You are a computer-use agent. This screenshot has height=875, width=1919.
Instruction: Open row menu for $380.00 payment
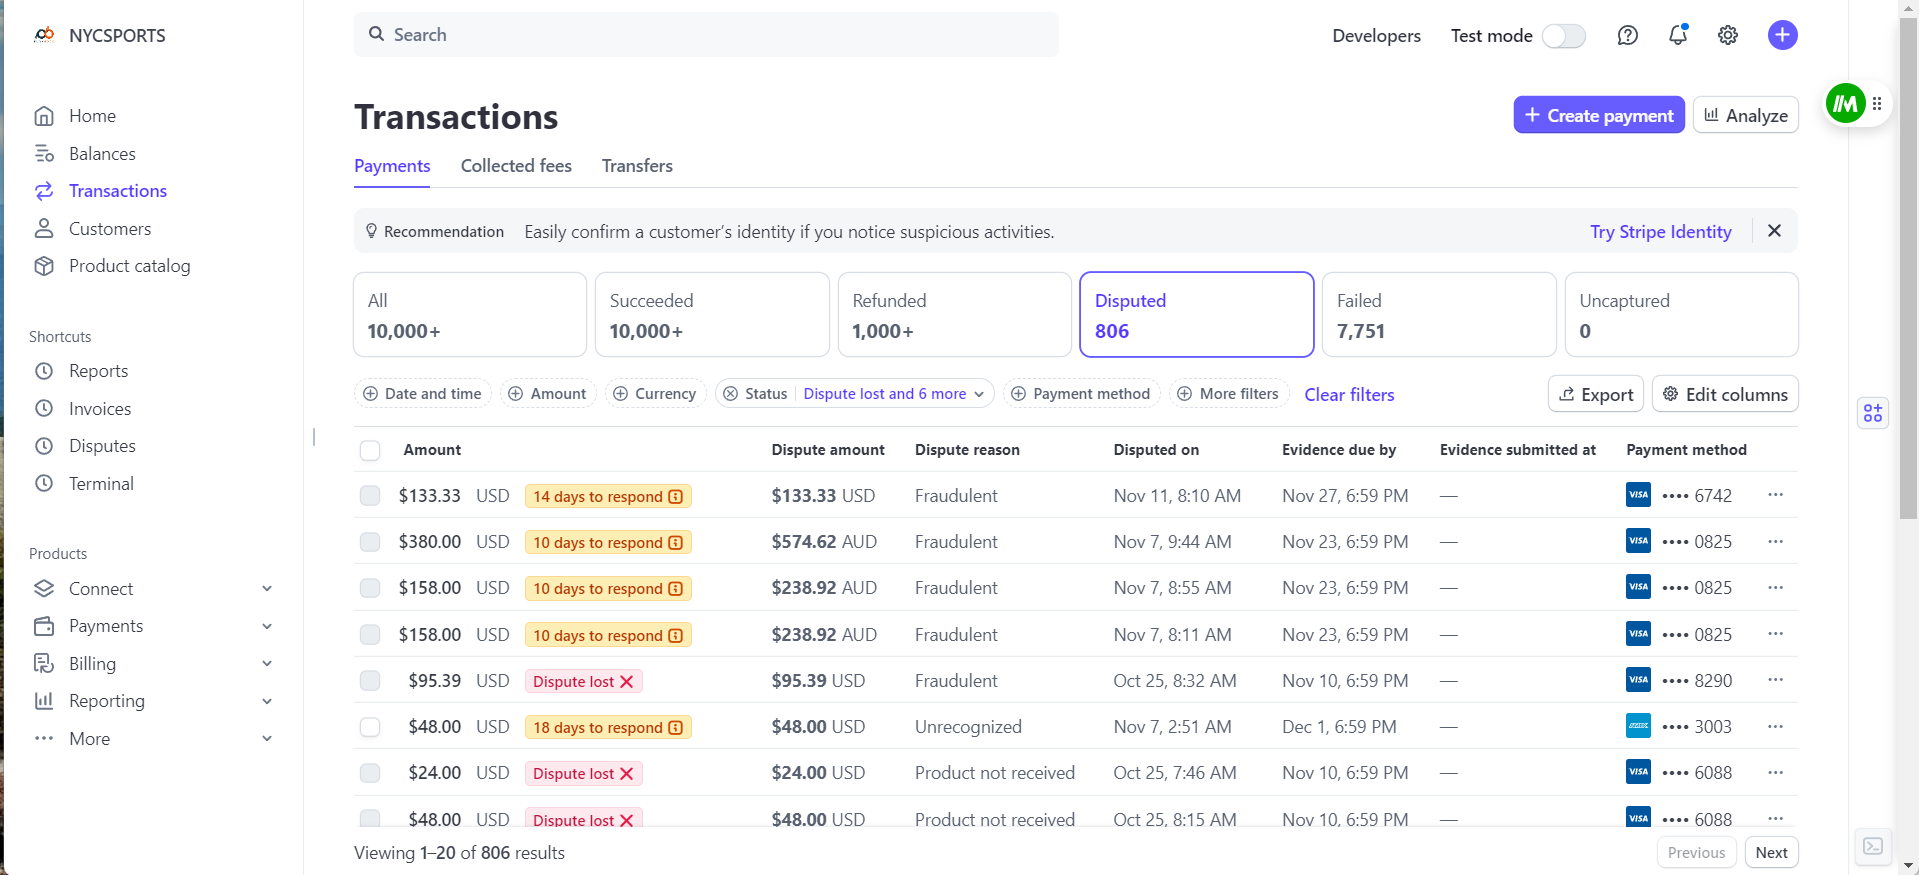[x=1776, y=541]
